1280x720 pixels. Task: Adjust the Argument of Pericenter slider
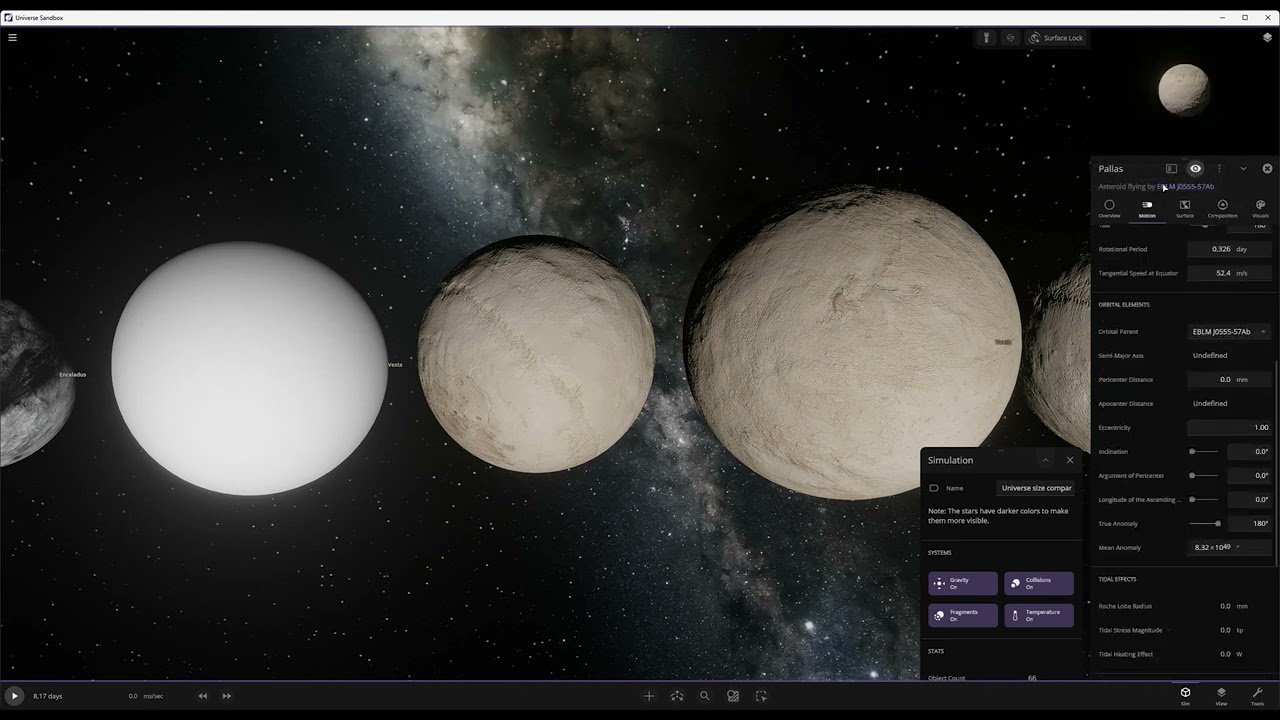(x=1204, y=475)
